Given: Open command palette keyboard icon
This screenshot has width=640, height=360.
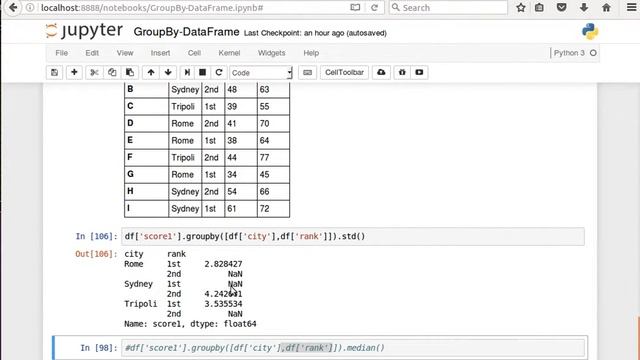Looking at the screenshot, I should coord(307,72).
